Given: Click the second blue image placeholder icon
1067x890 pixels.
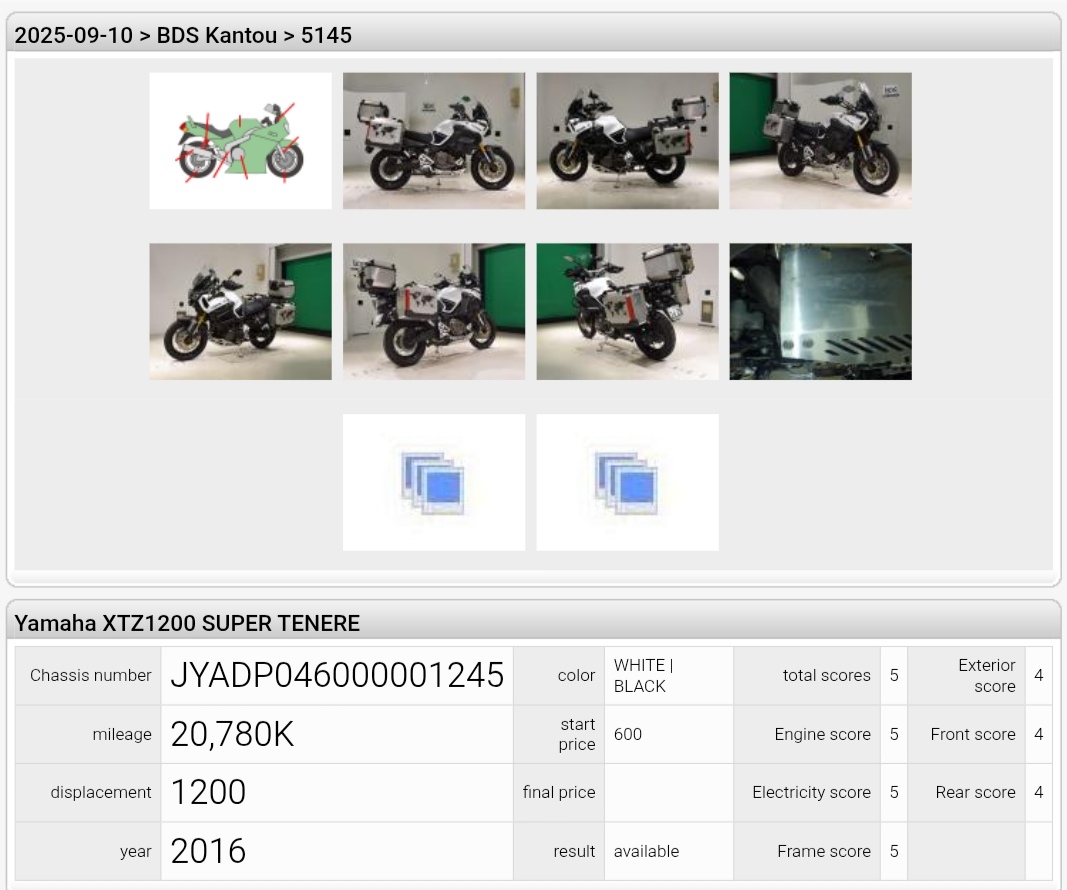Looking at the screenshot, I should tap(627, 482).
